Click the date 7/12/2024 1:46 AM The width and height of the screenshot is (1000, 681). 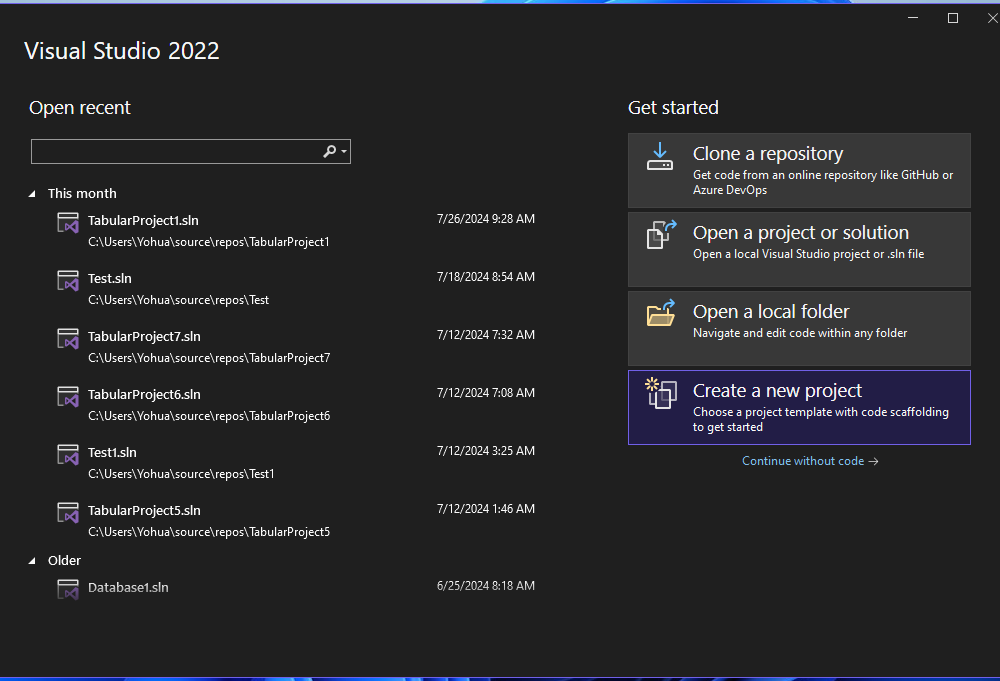click(x=486, y=509)
